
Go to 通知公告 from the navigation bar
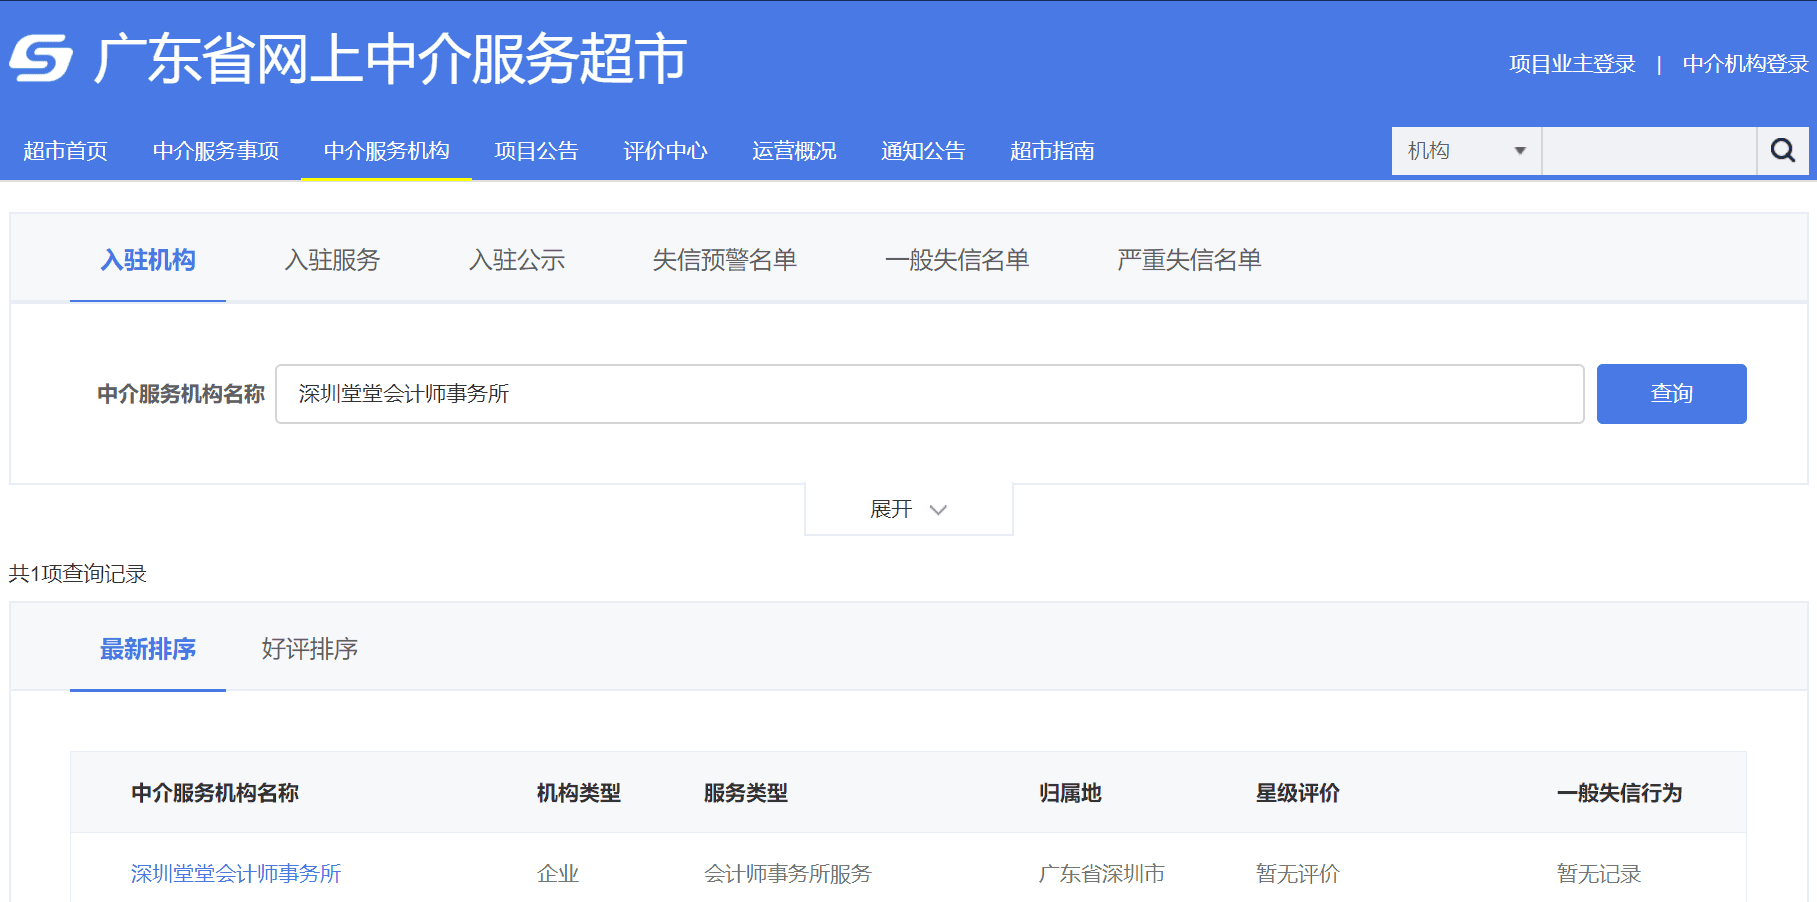tap(922, 150)
